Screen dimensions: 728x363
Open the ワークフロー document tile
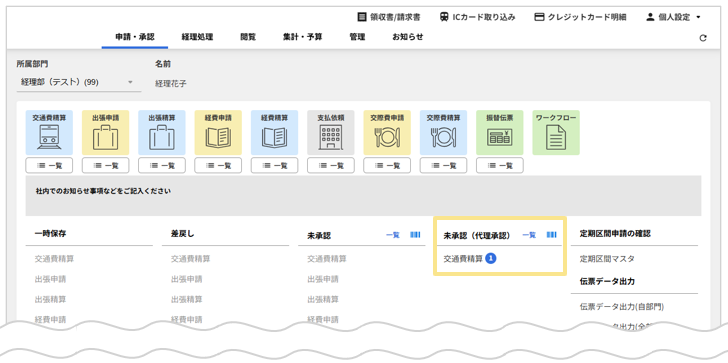tap(556, 132)
